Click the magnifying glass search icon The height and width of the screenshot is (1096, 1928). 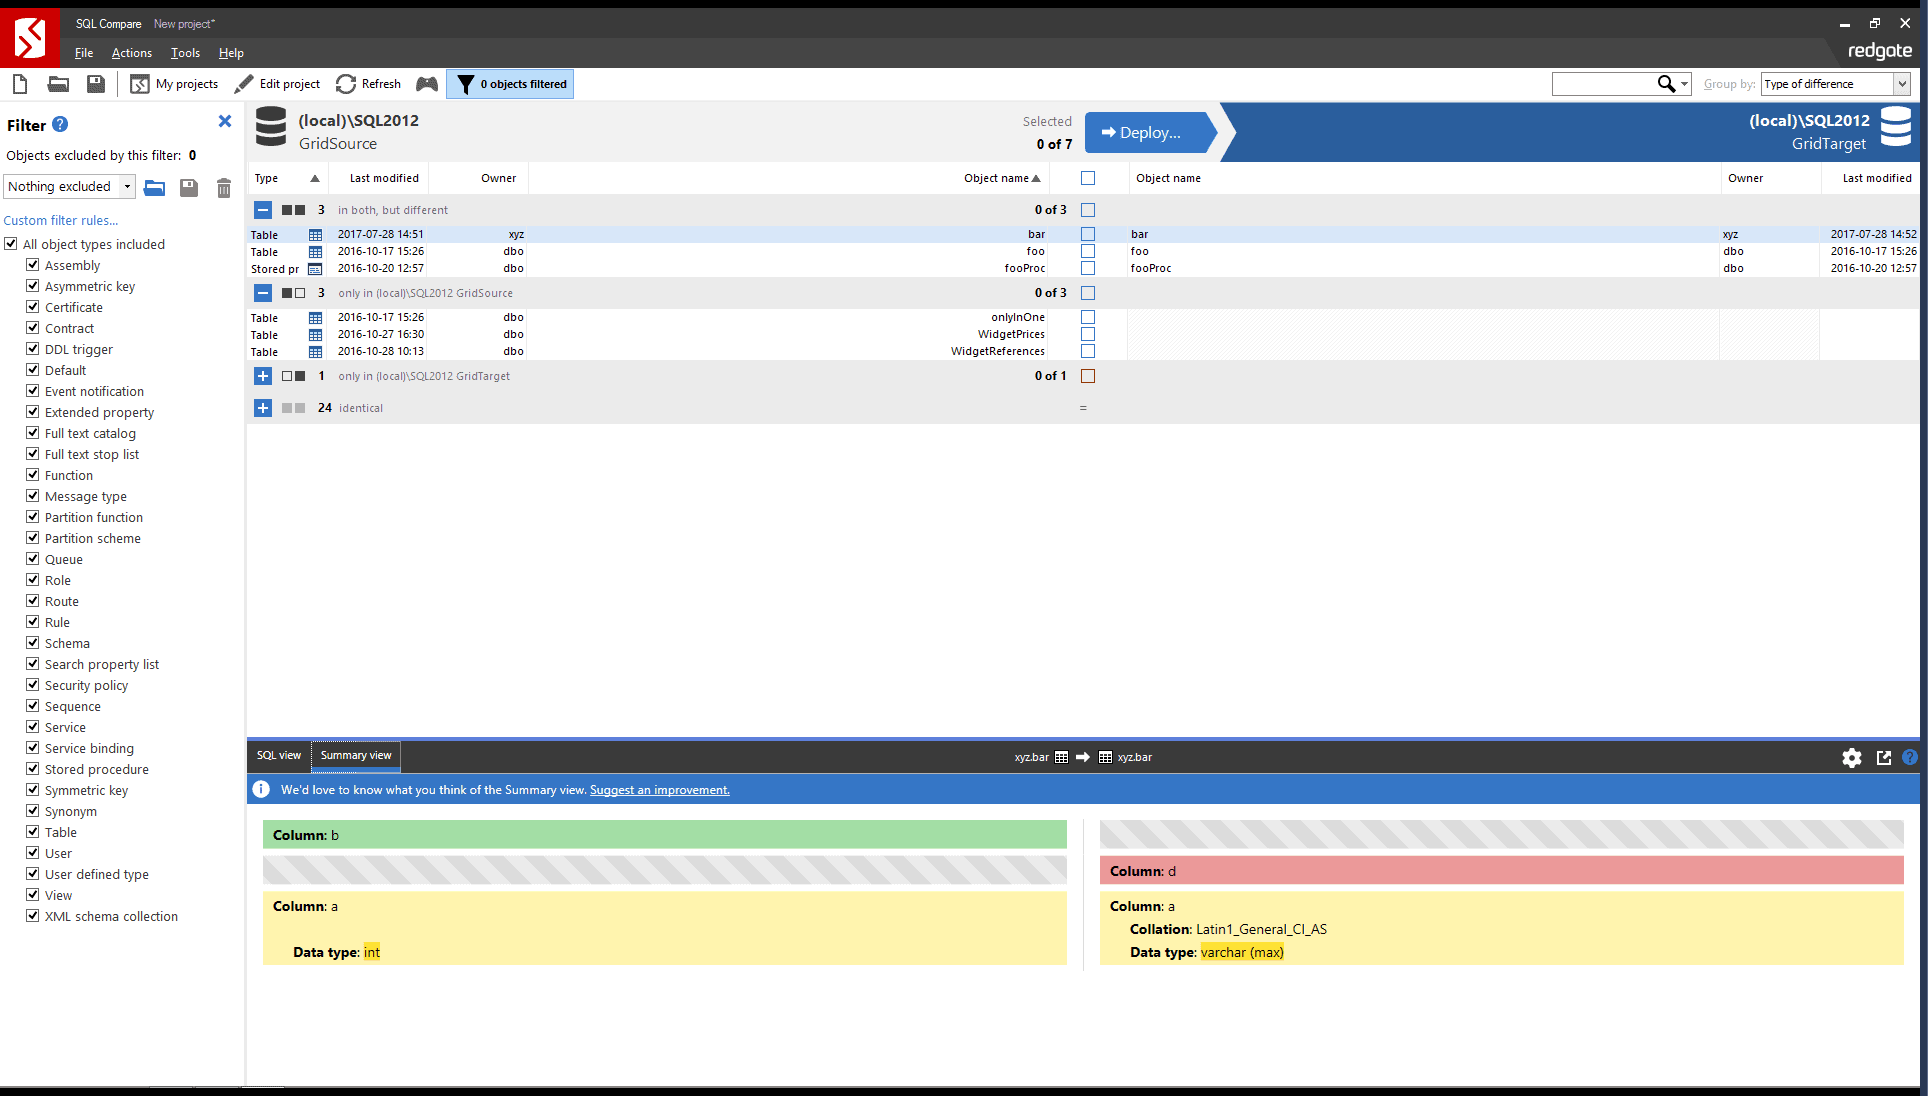pyautogui.click(x=1666, y=84)
